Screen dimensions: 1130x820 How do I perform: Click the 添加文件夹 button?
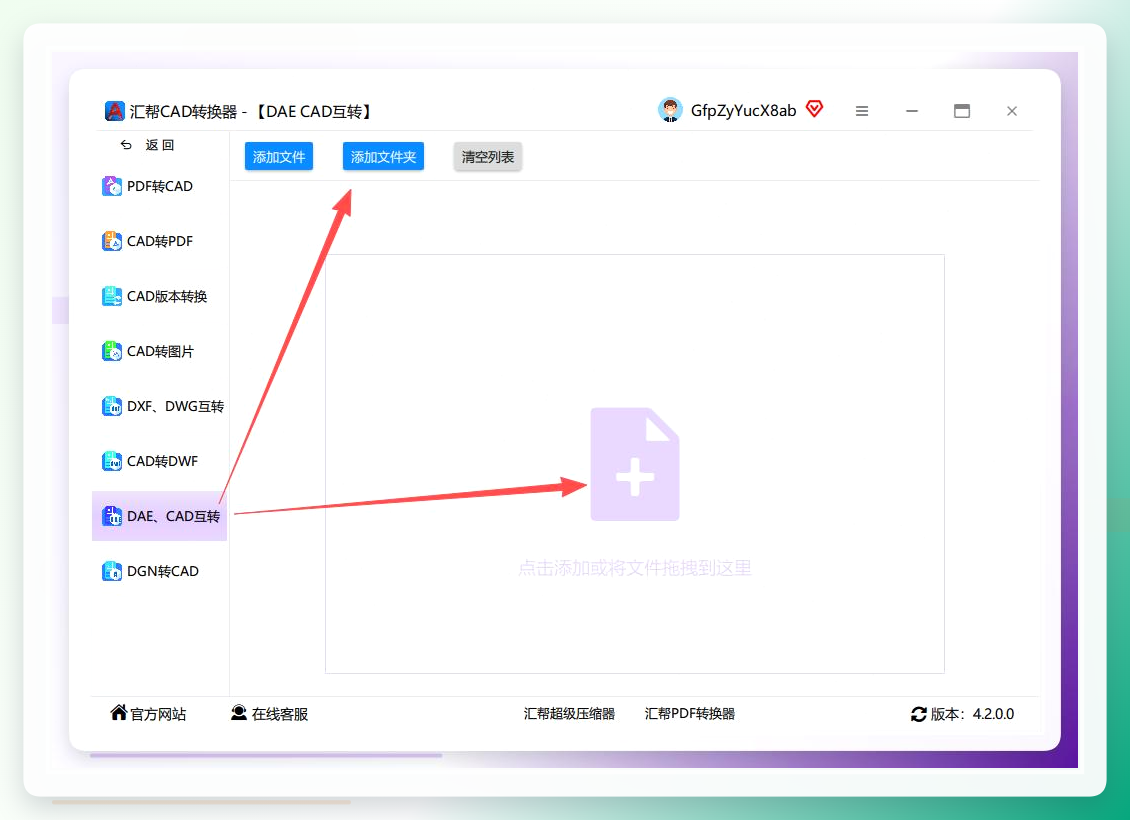[383, 156]
